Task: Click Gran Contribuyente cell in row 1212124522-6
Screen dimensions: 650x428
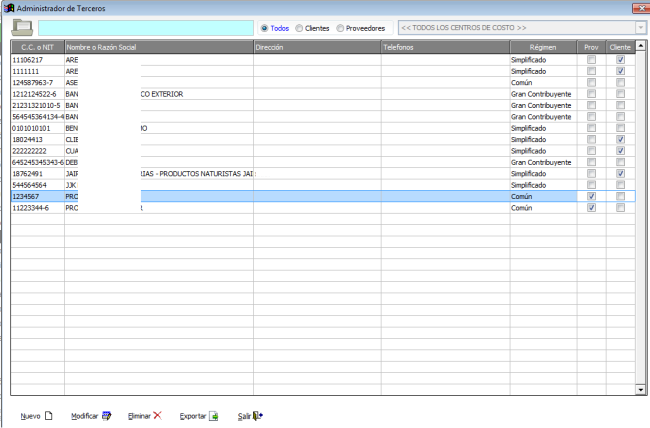Action: (x=541, y=94)
